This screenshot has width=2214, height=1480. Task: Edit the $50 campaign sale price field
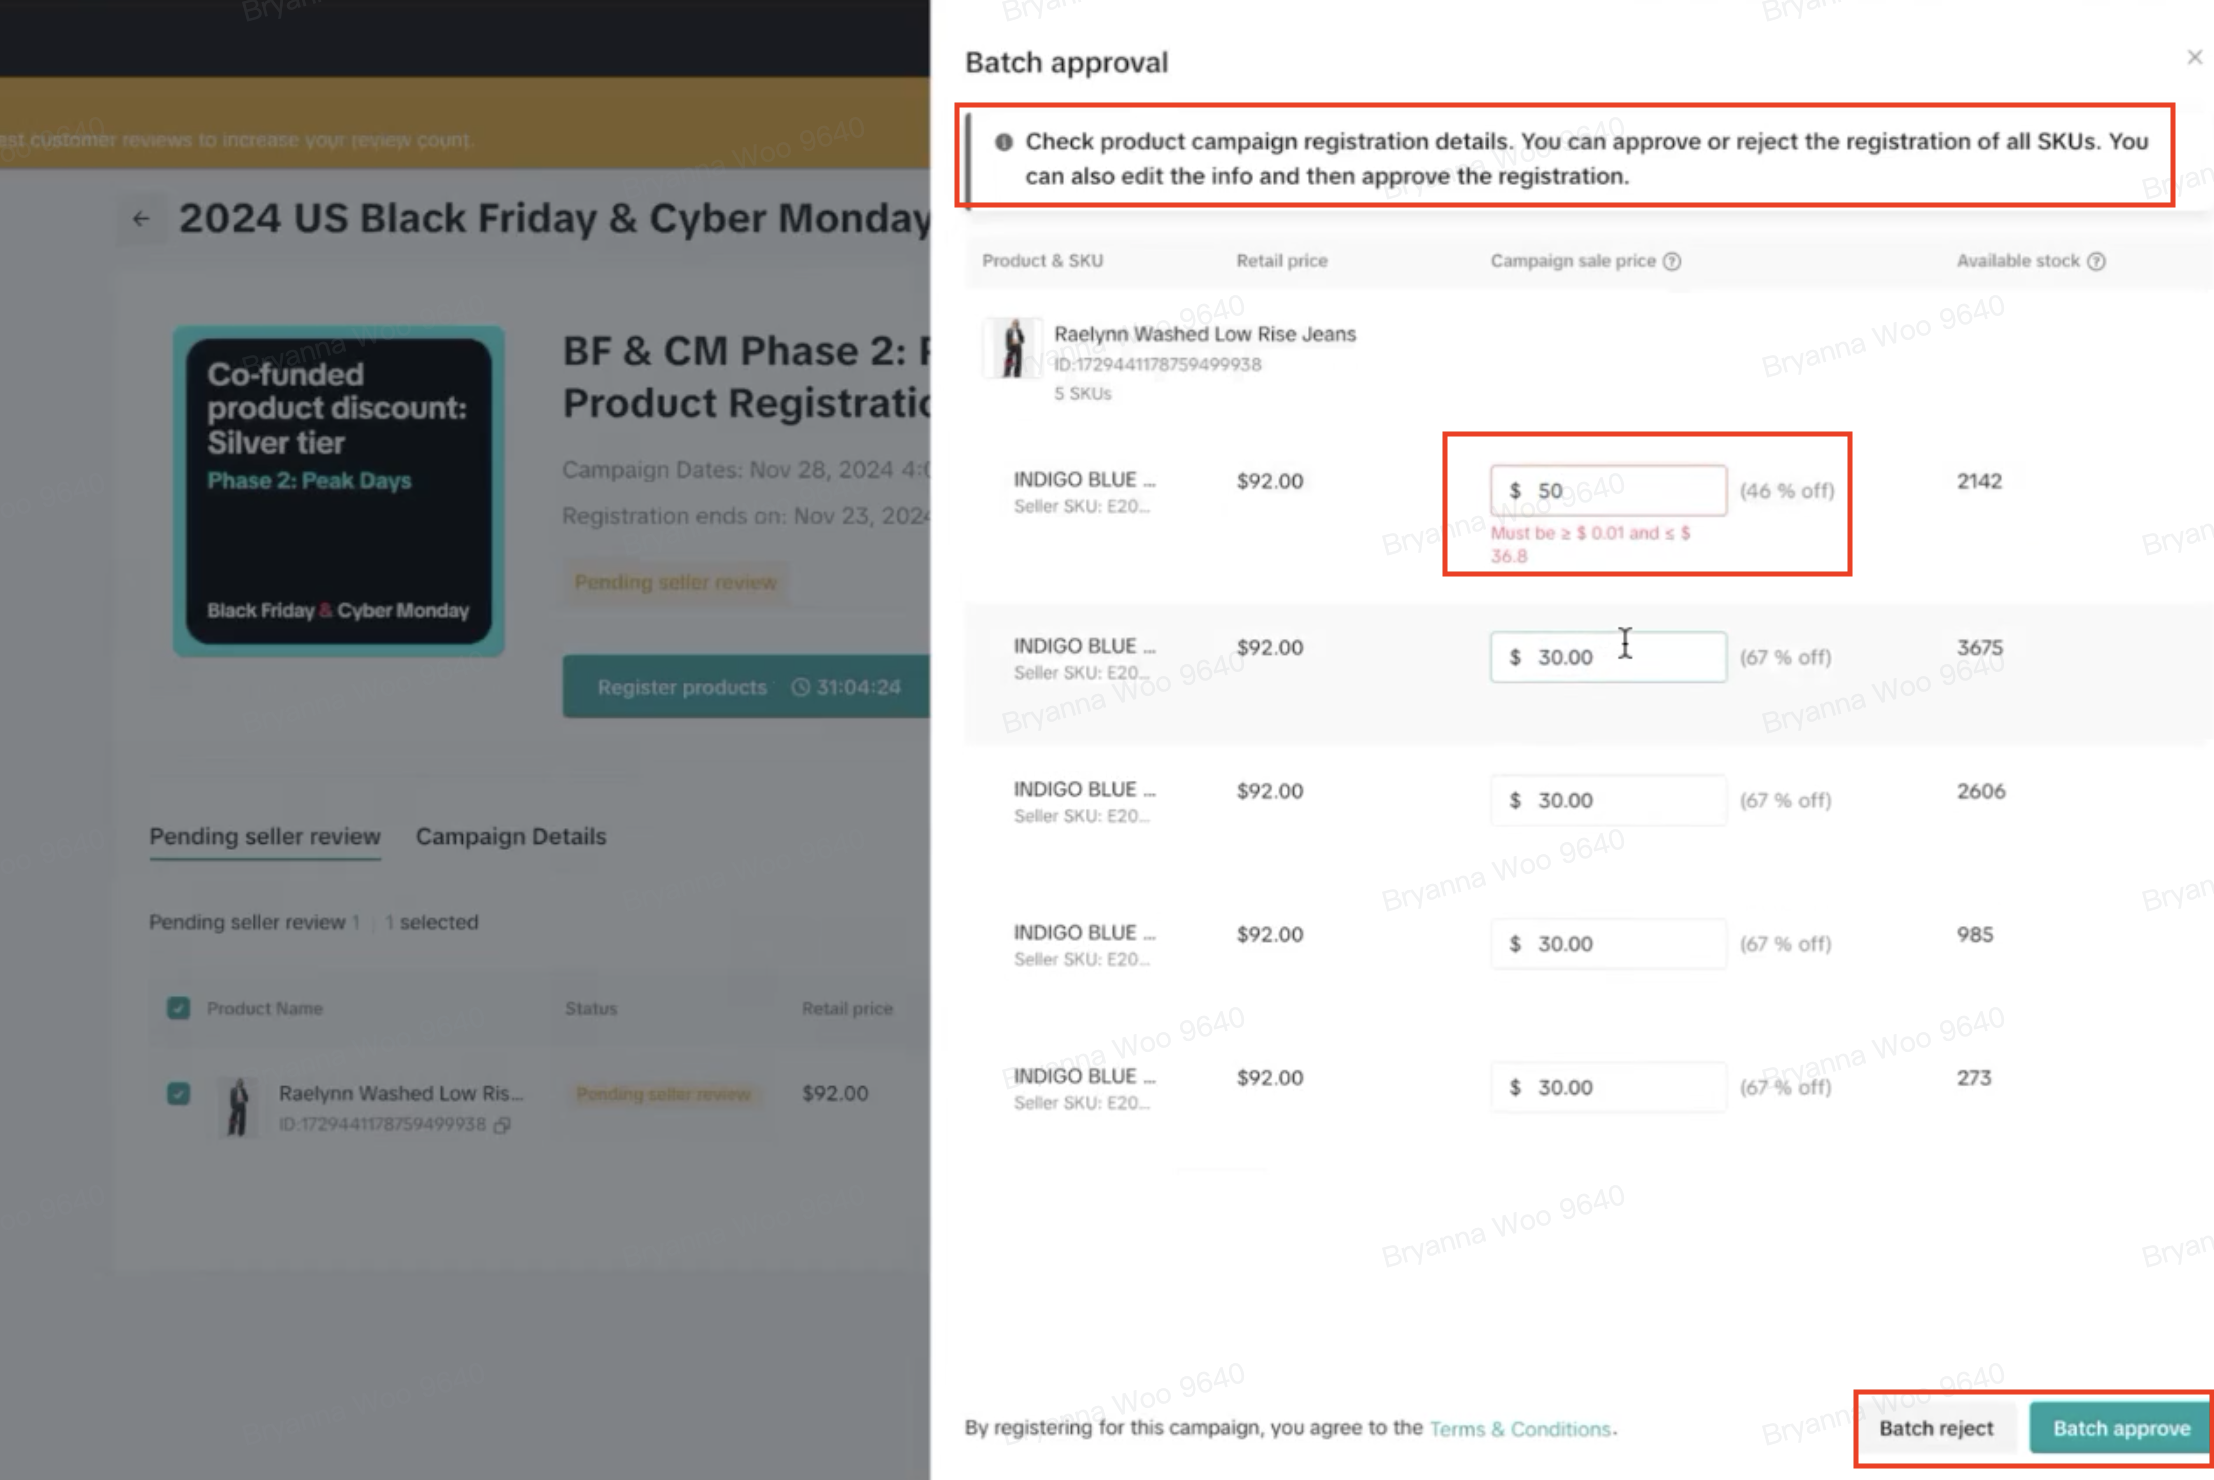(x=1620, y=490)
